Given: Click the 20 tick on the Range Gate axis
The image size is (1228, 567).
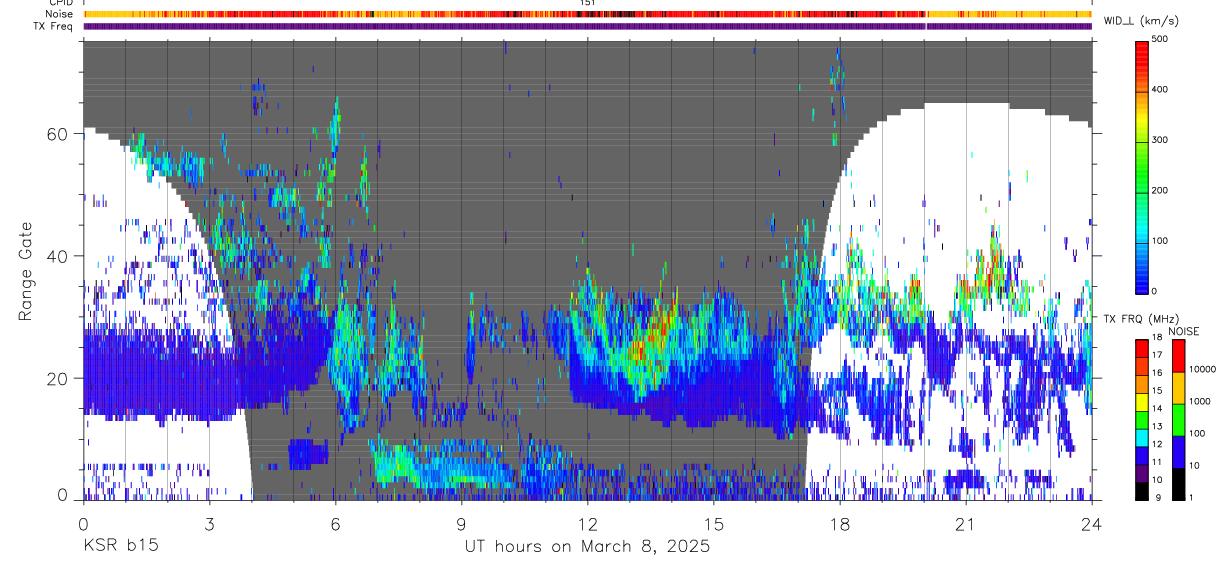Looking at the screenshot, I should point(59,378).
